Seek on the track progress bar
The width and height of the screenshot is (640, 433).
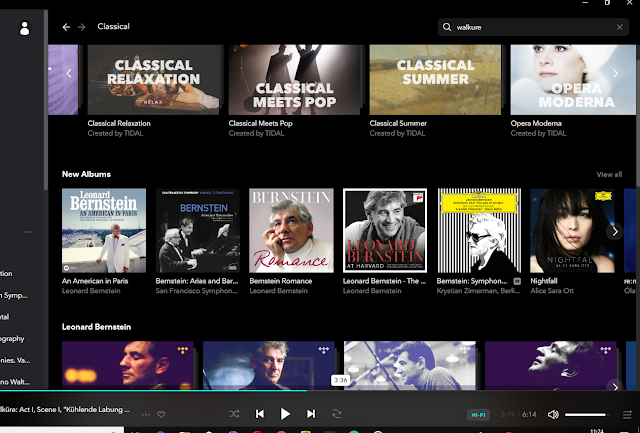point(320,391)
